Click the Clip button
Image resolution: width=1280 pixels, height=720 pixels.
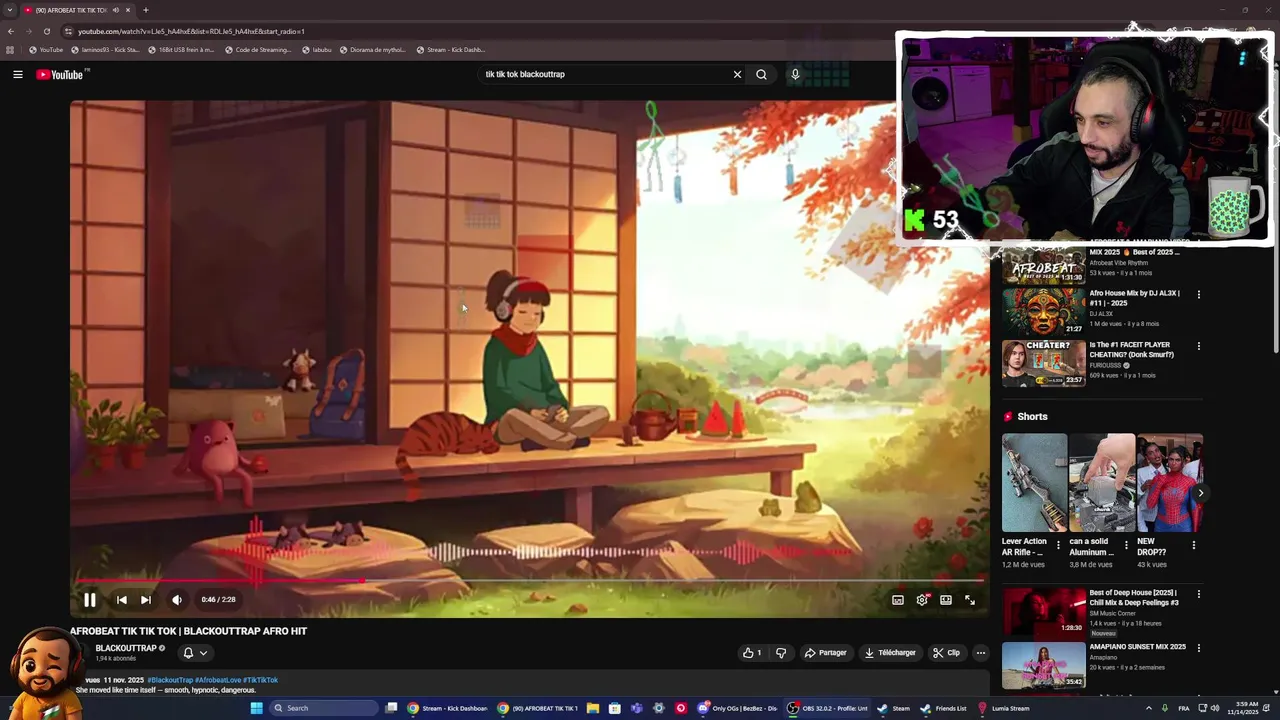pyautogui.click(x=946, y=653)
